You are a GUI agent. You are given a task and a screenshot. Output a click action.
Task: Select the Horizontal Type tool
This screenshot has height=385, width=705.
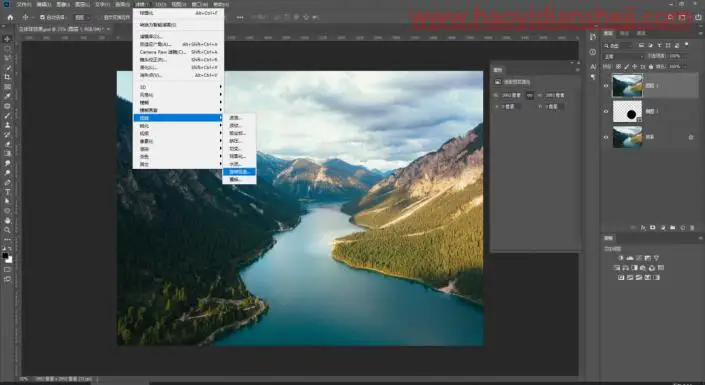pos(7,192)
